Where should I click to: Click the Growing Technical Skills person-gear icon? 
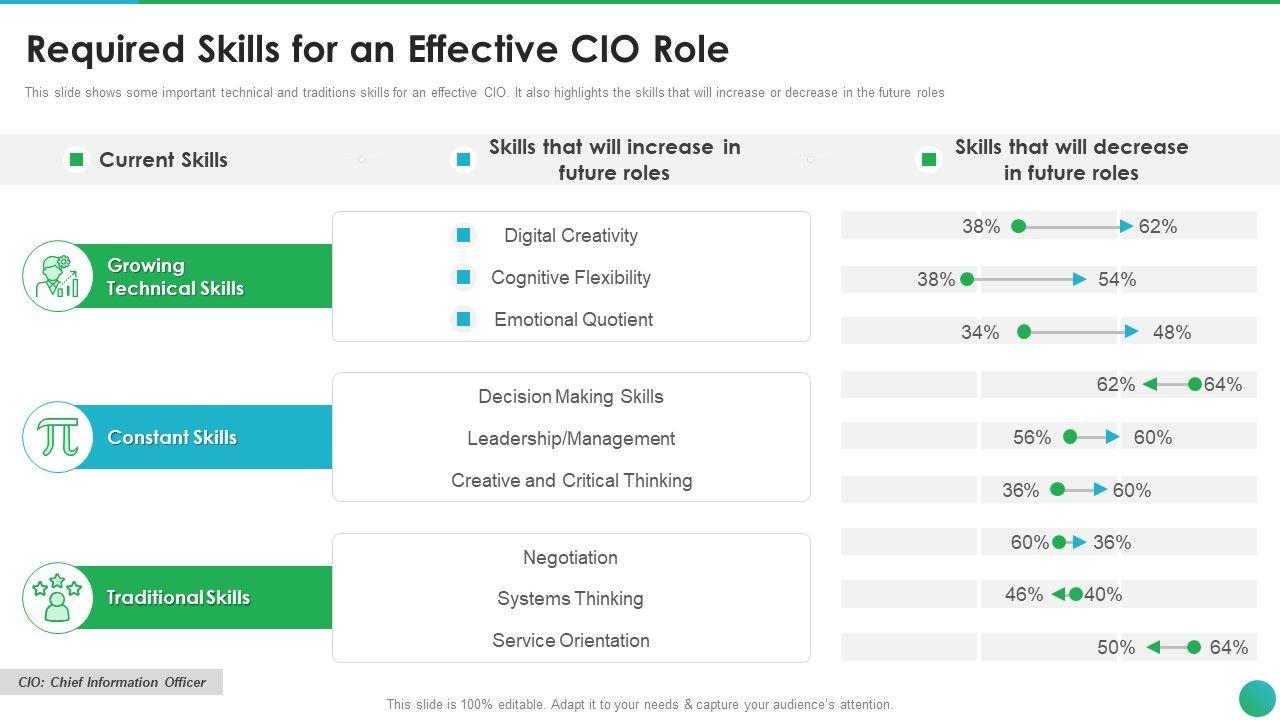click(x=58, y=276)
